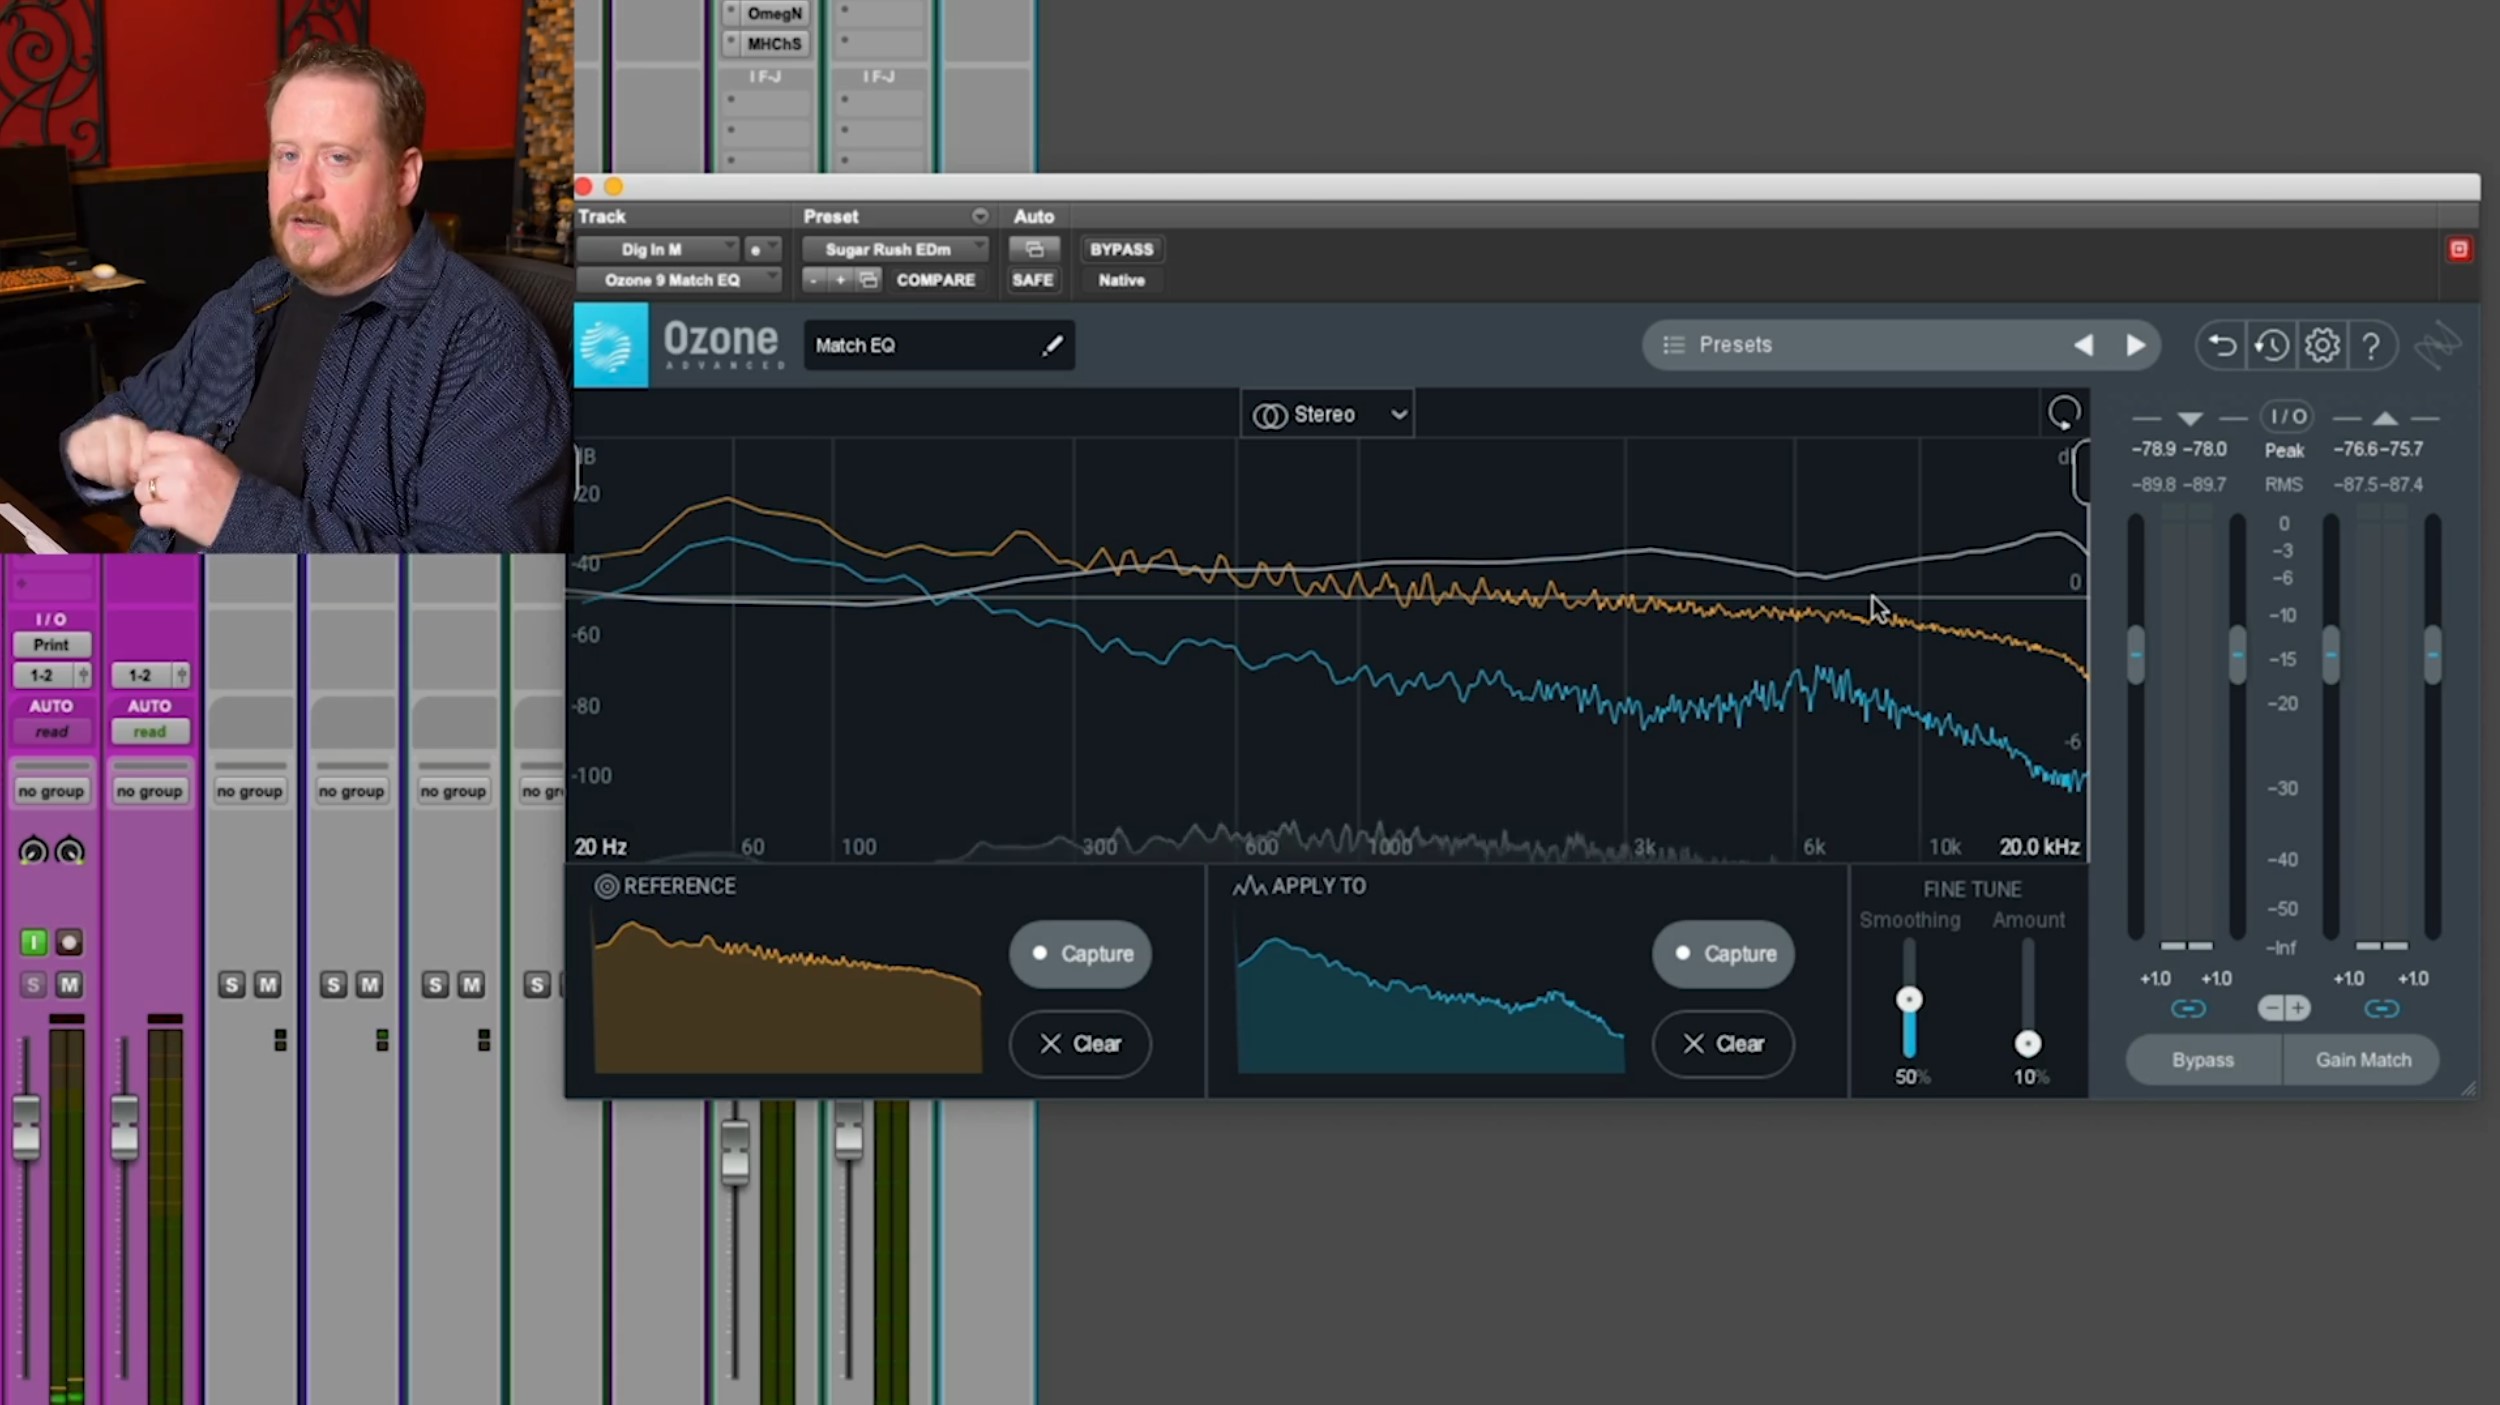The image size is (2500, 1405).
Task: Click the pencil icon to rename preset
Action: 1052,346
